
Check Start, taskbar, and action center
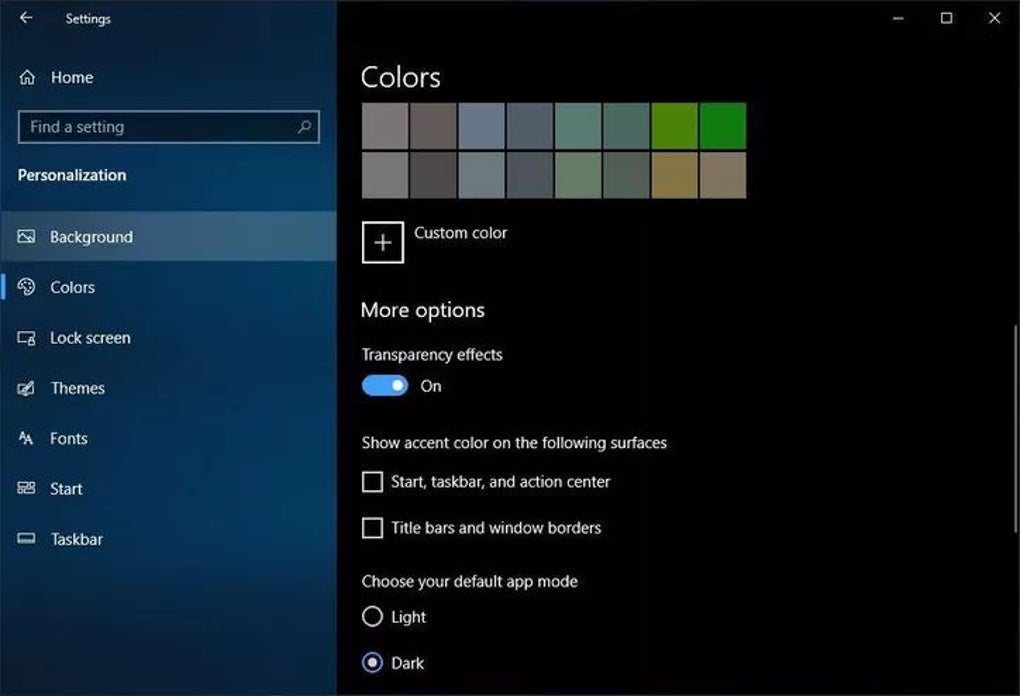click(372, 482)
